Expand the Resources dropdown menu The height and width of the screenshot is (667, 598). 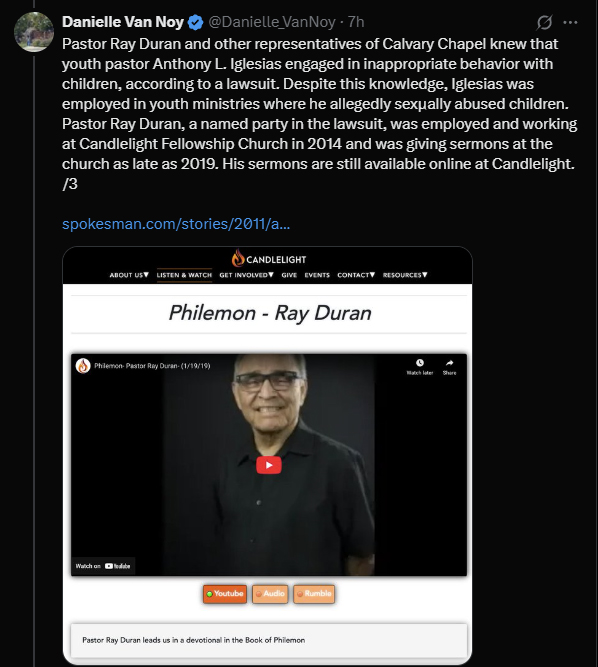pos(405,275)
